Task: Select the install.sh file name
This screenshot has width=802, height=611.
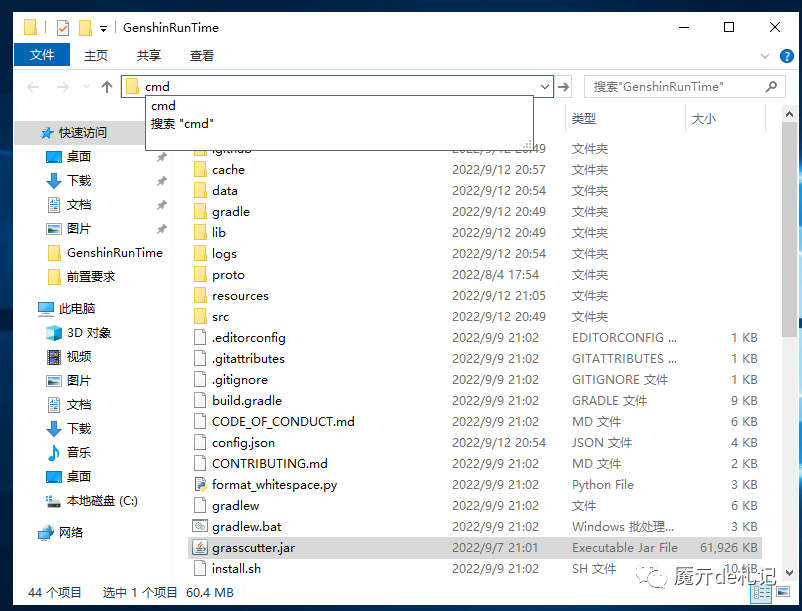Action: [x=236, y=569]
